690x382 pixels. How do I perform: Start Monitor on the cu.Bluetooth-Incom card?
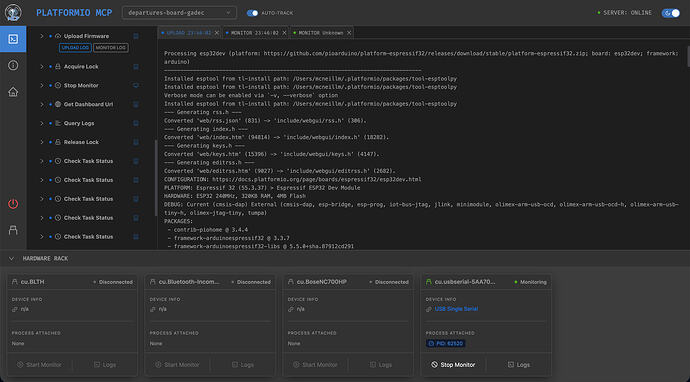(x=177, y=365)
